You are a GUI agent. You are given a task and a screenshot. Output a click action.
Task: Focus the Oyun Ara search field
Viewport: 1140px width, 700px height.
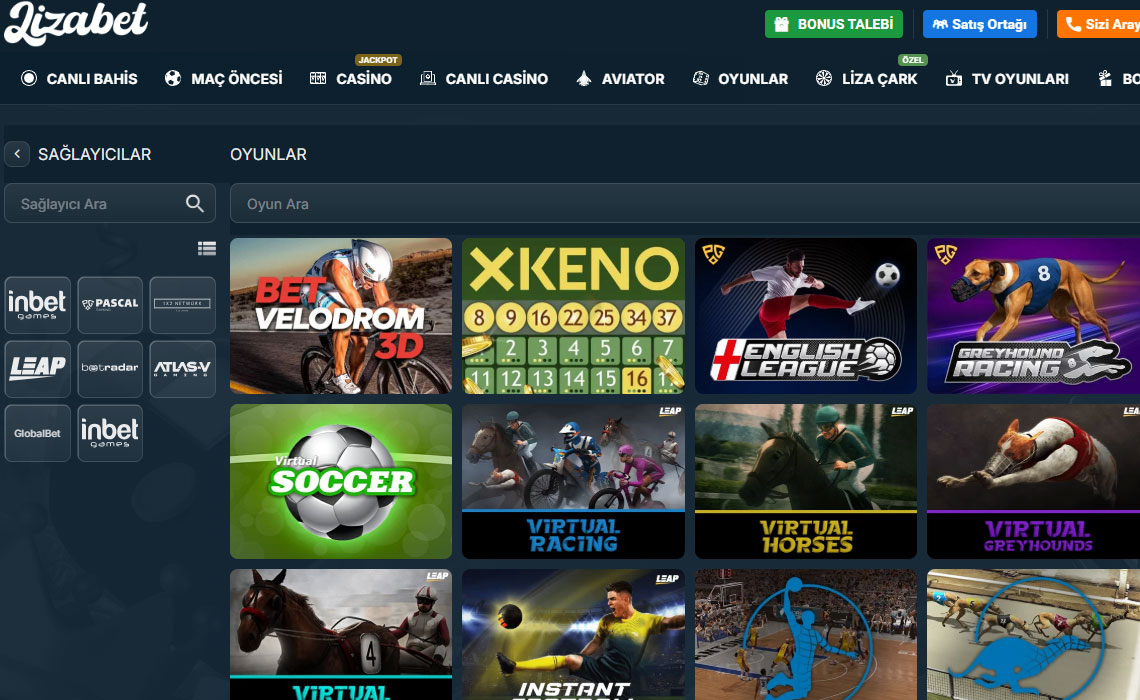pyautogui.click(x=685, y=204)
